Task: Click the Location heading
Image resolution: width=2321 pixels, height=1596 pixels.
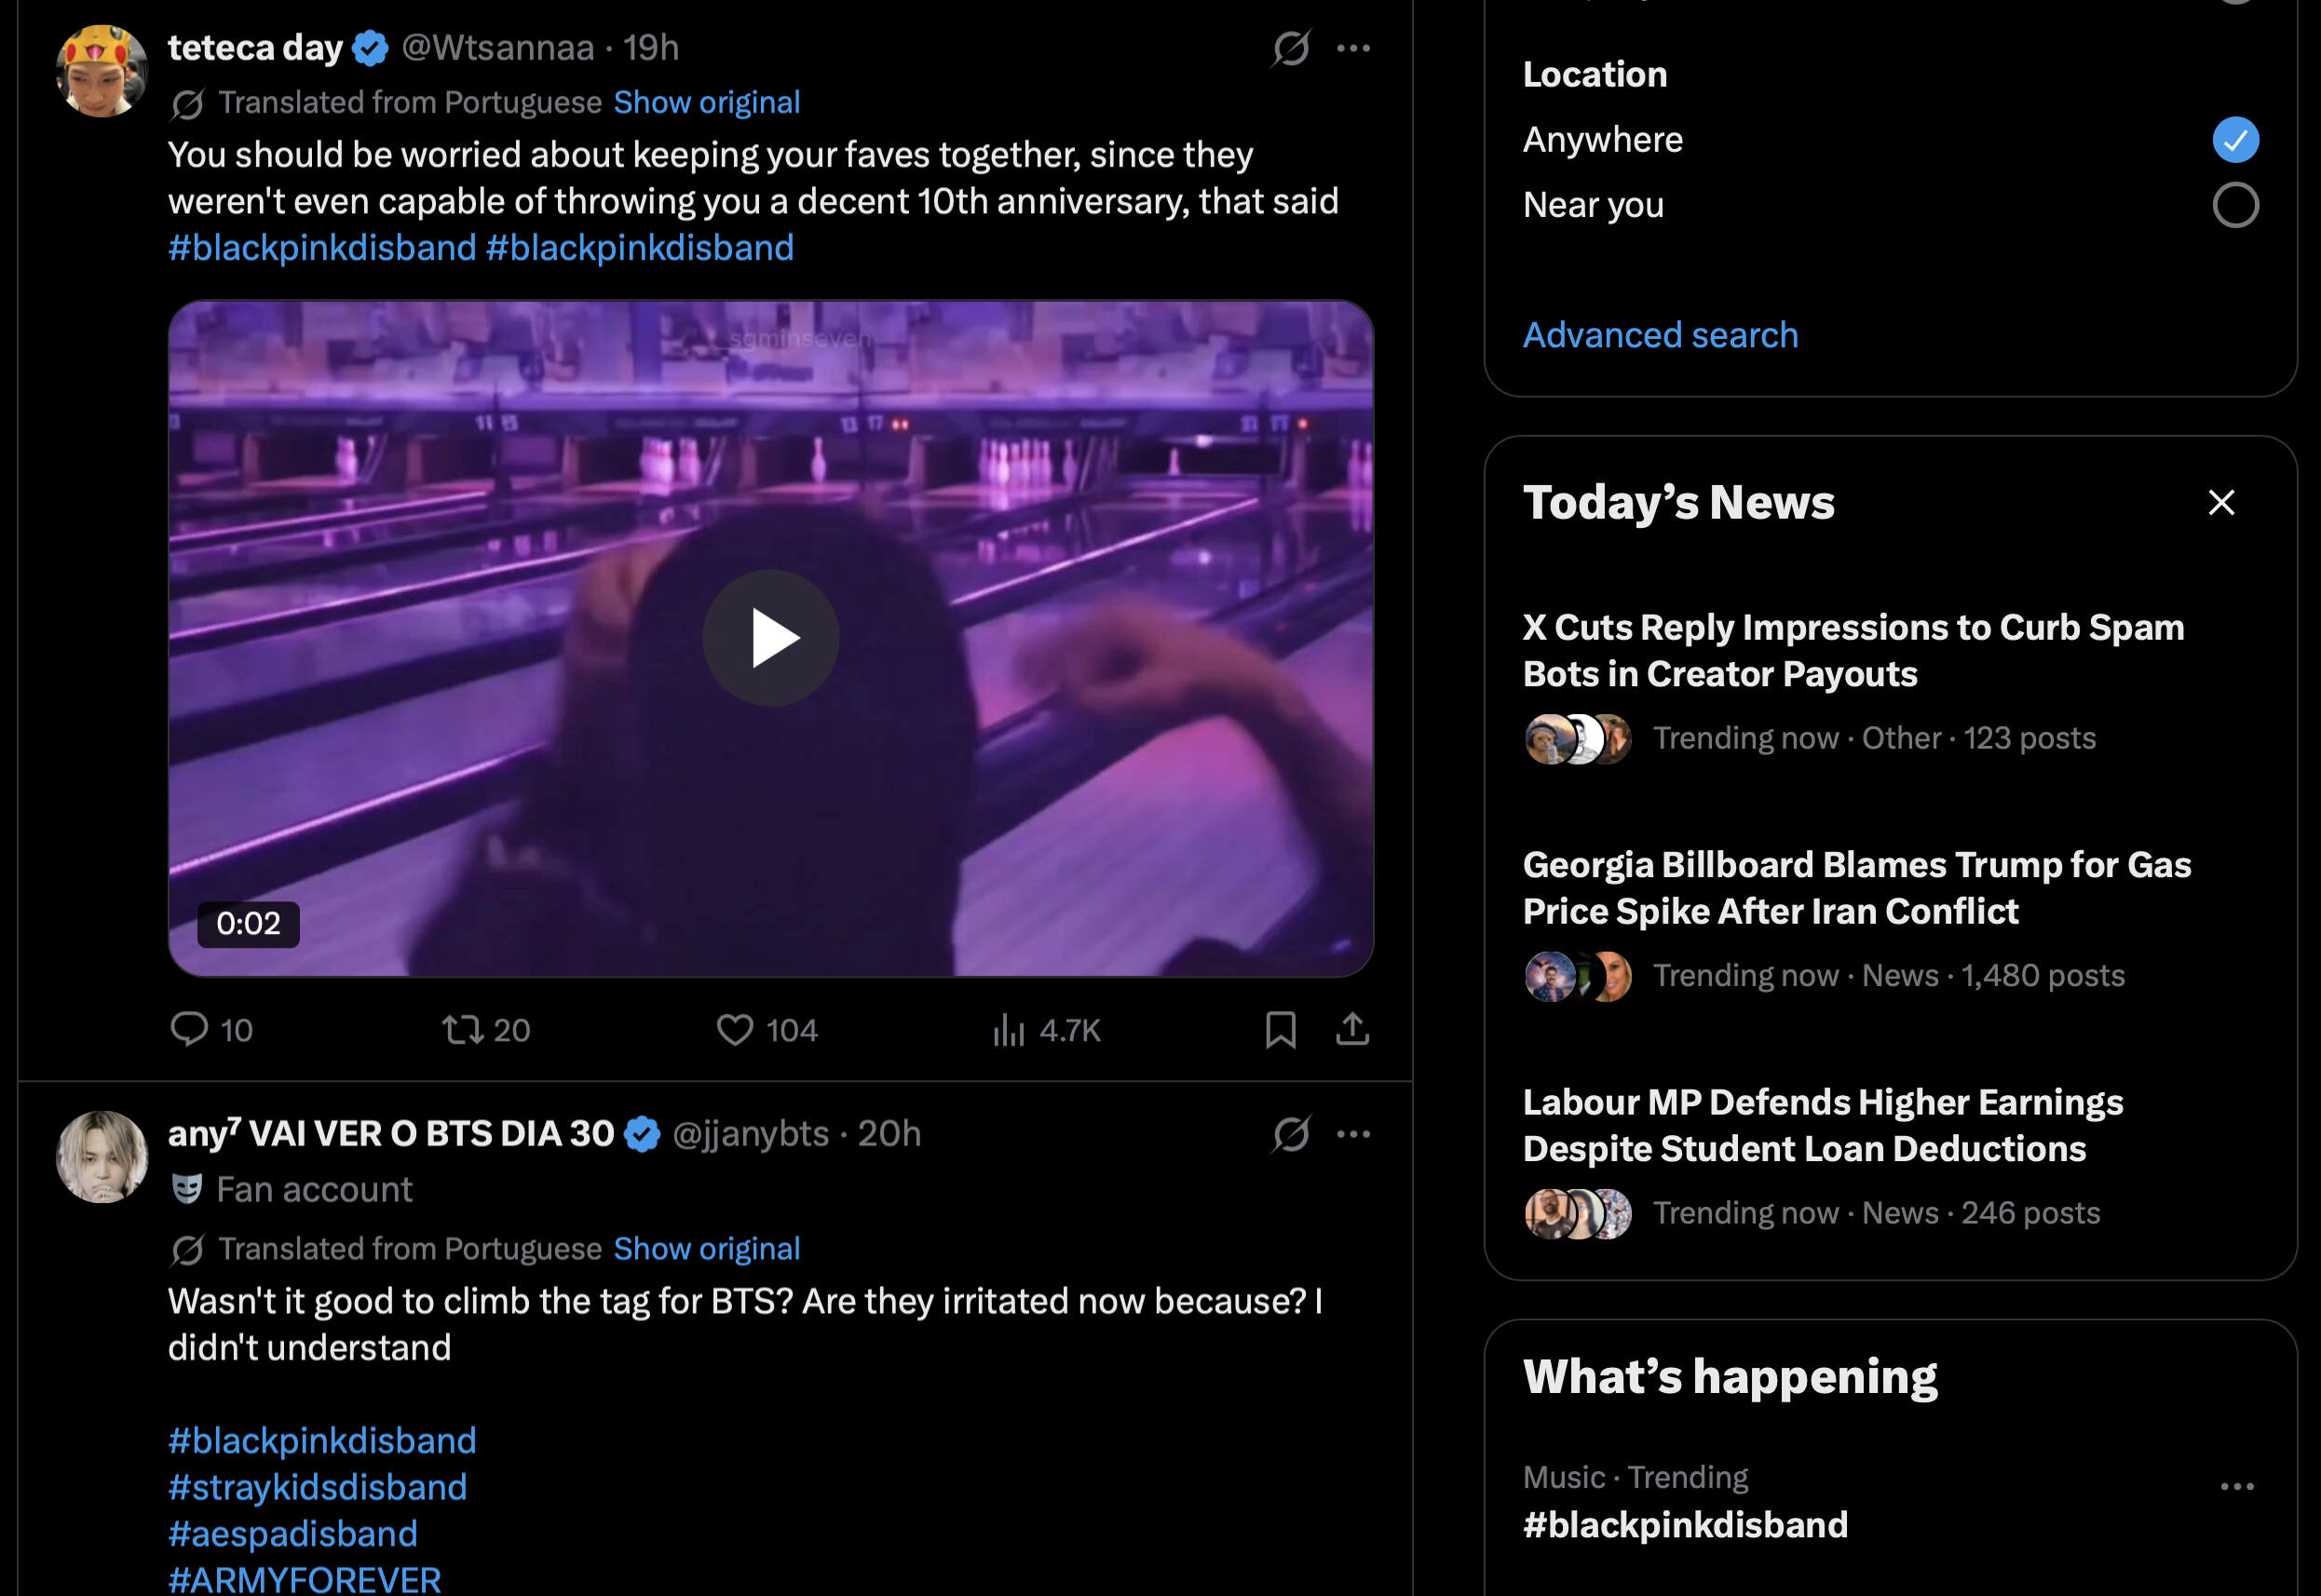Action: 1595,74
